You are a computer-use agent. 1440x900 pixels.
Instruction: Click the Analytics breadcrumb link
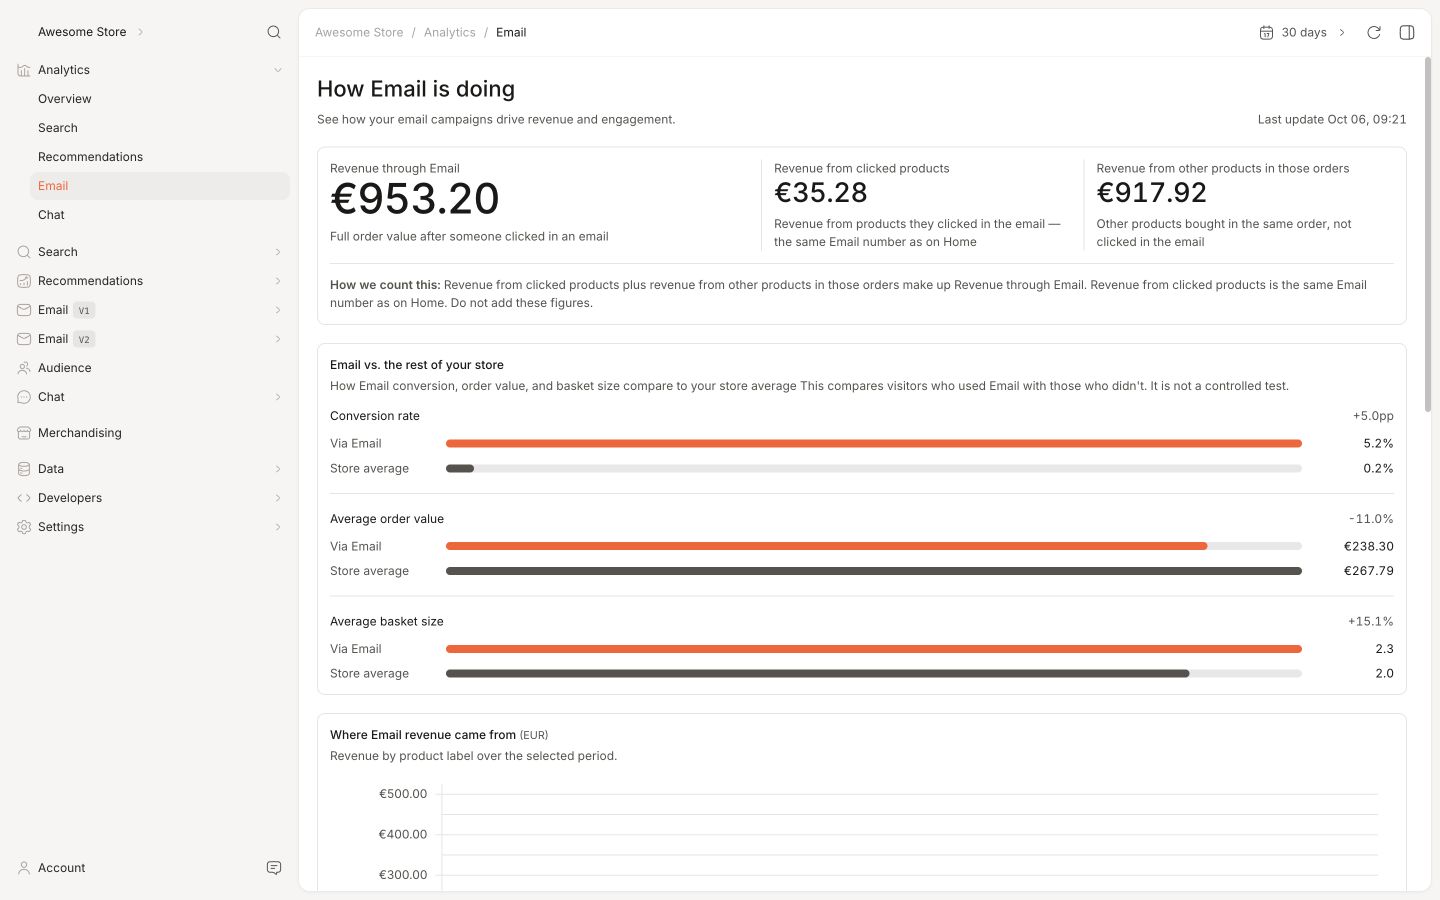coord(450,32)
